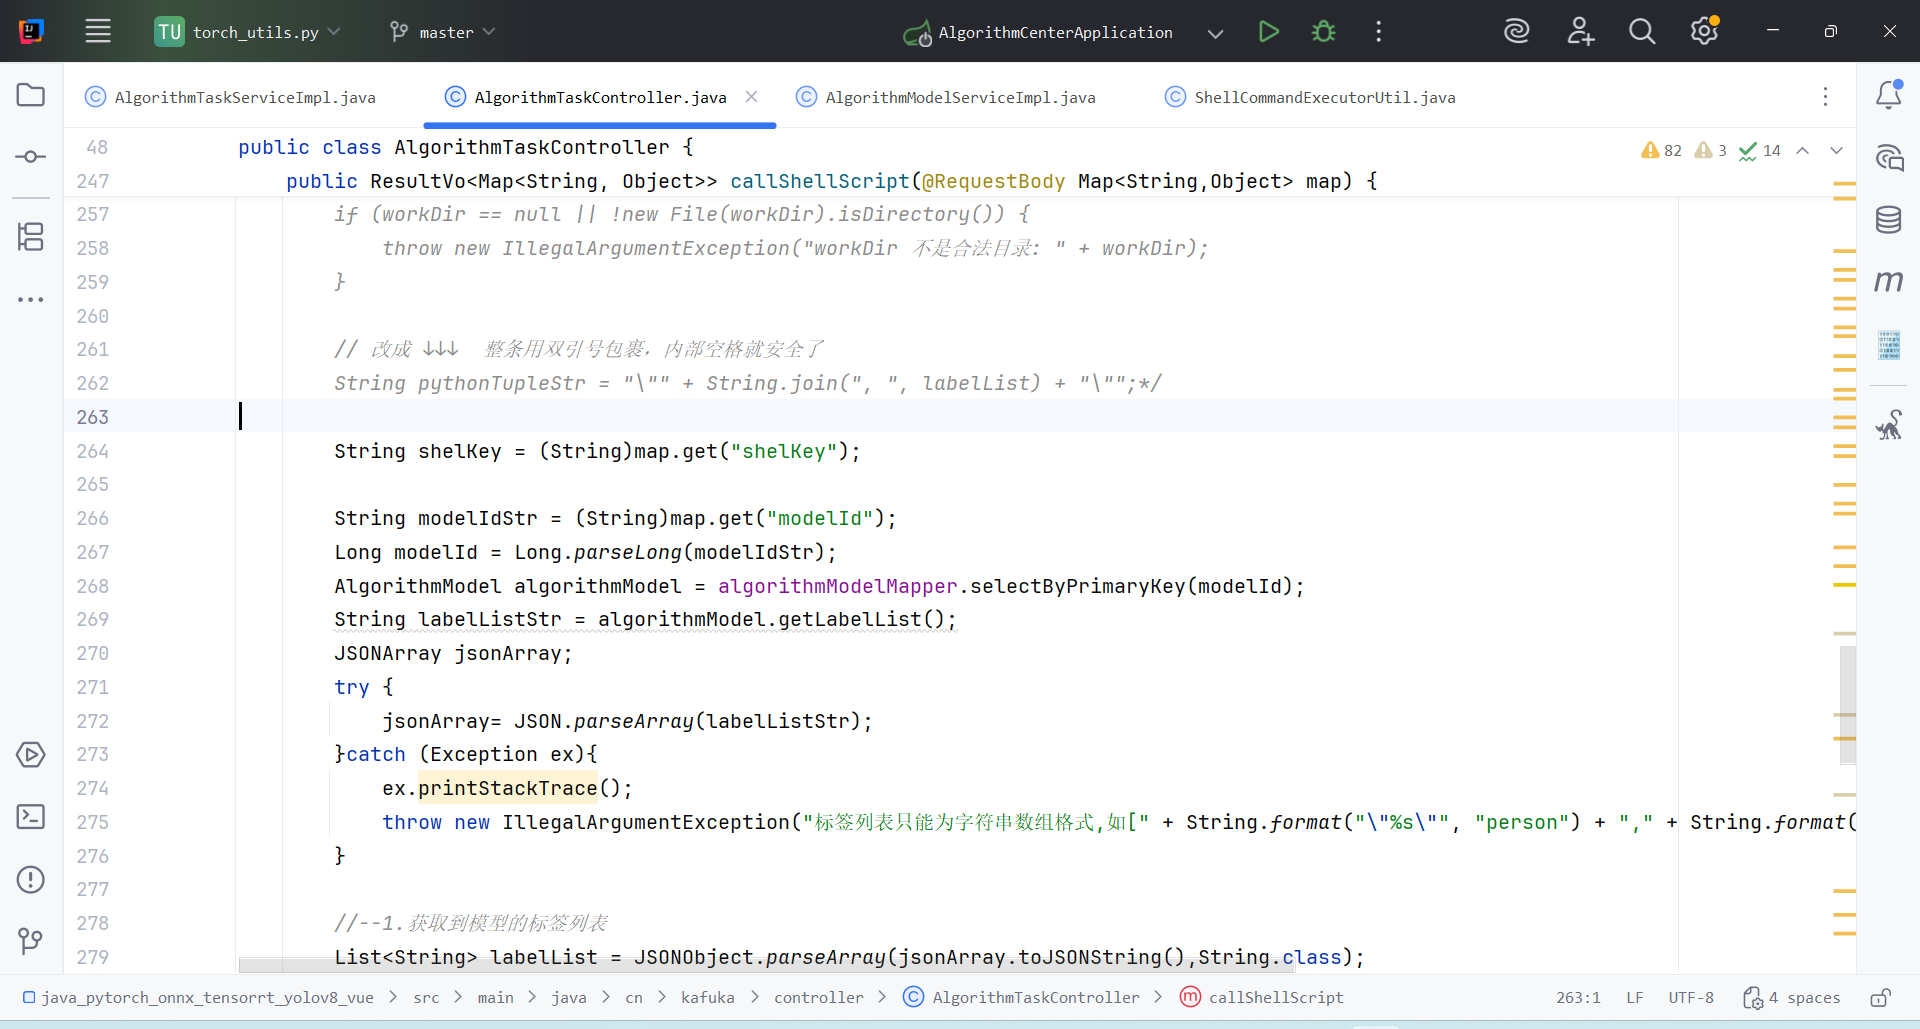Screen dimensions: 1920x1029
Task: Show more tool windows ellipsis
Action: pos(31,299)
